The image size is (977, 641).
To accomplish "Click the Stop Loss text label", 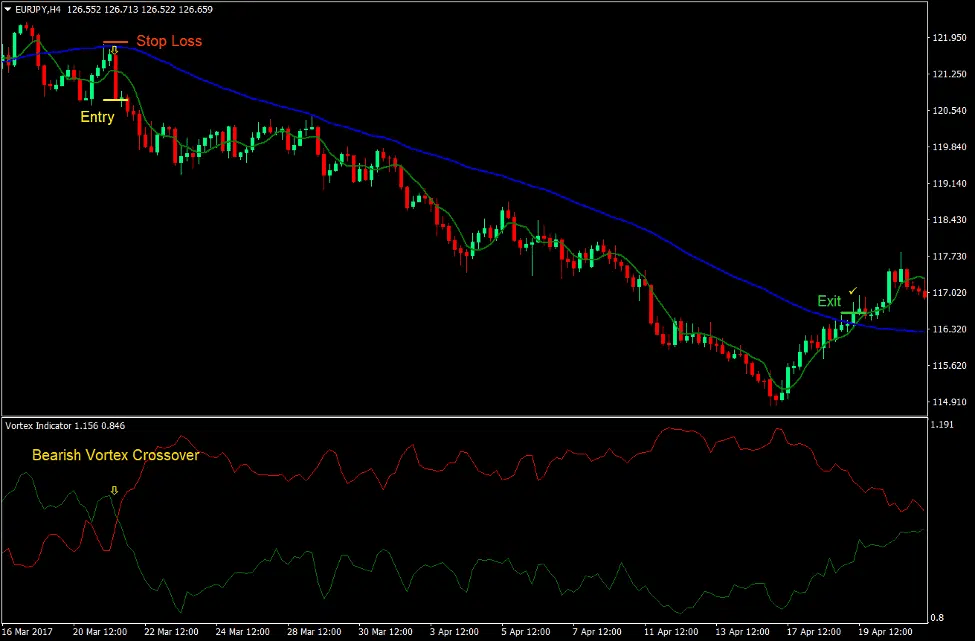I will (x=171, y=41).
